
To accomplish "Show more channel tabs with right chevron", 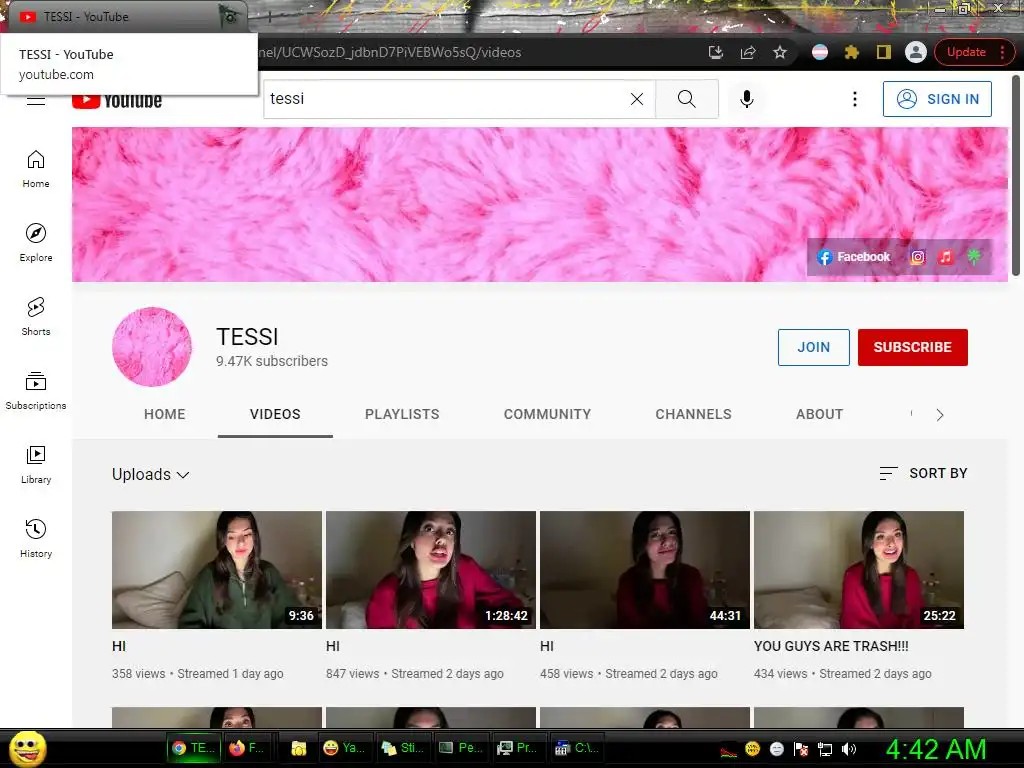I will point(939,415).
